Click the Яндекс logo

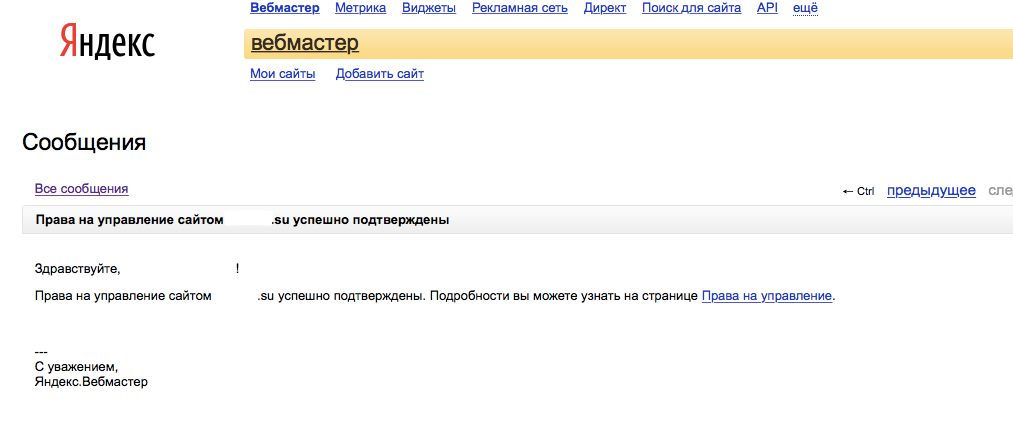(x=107, y=43)
